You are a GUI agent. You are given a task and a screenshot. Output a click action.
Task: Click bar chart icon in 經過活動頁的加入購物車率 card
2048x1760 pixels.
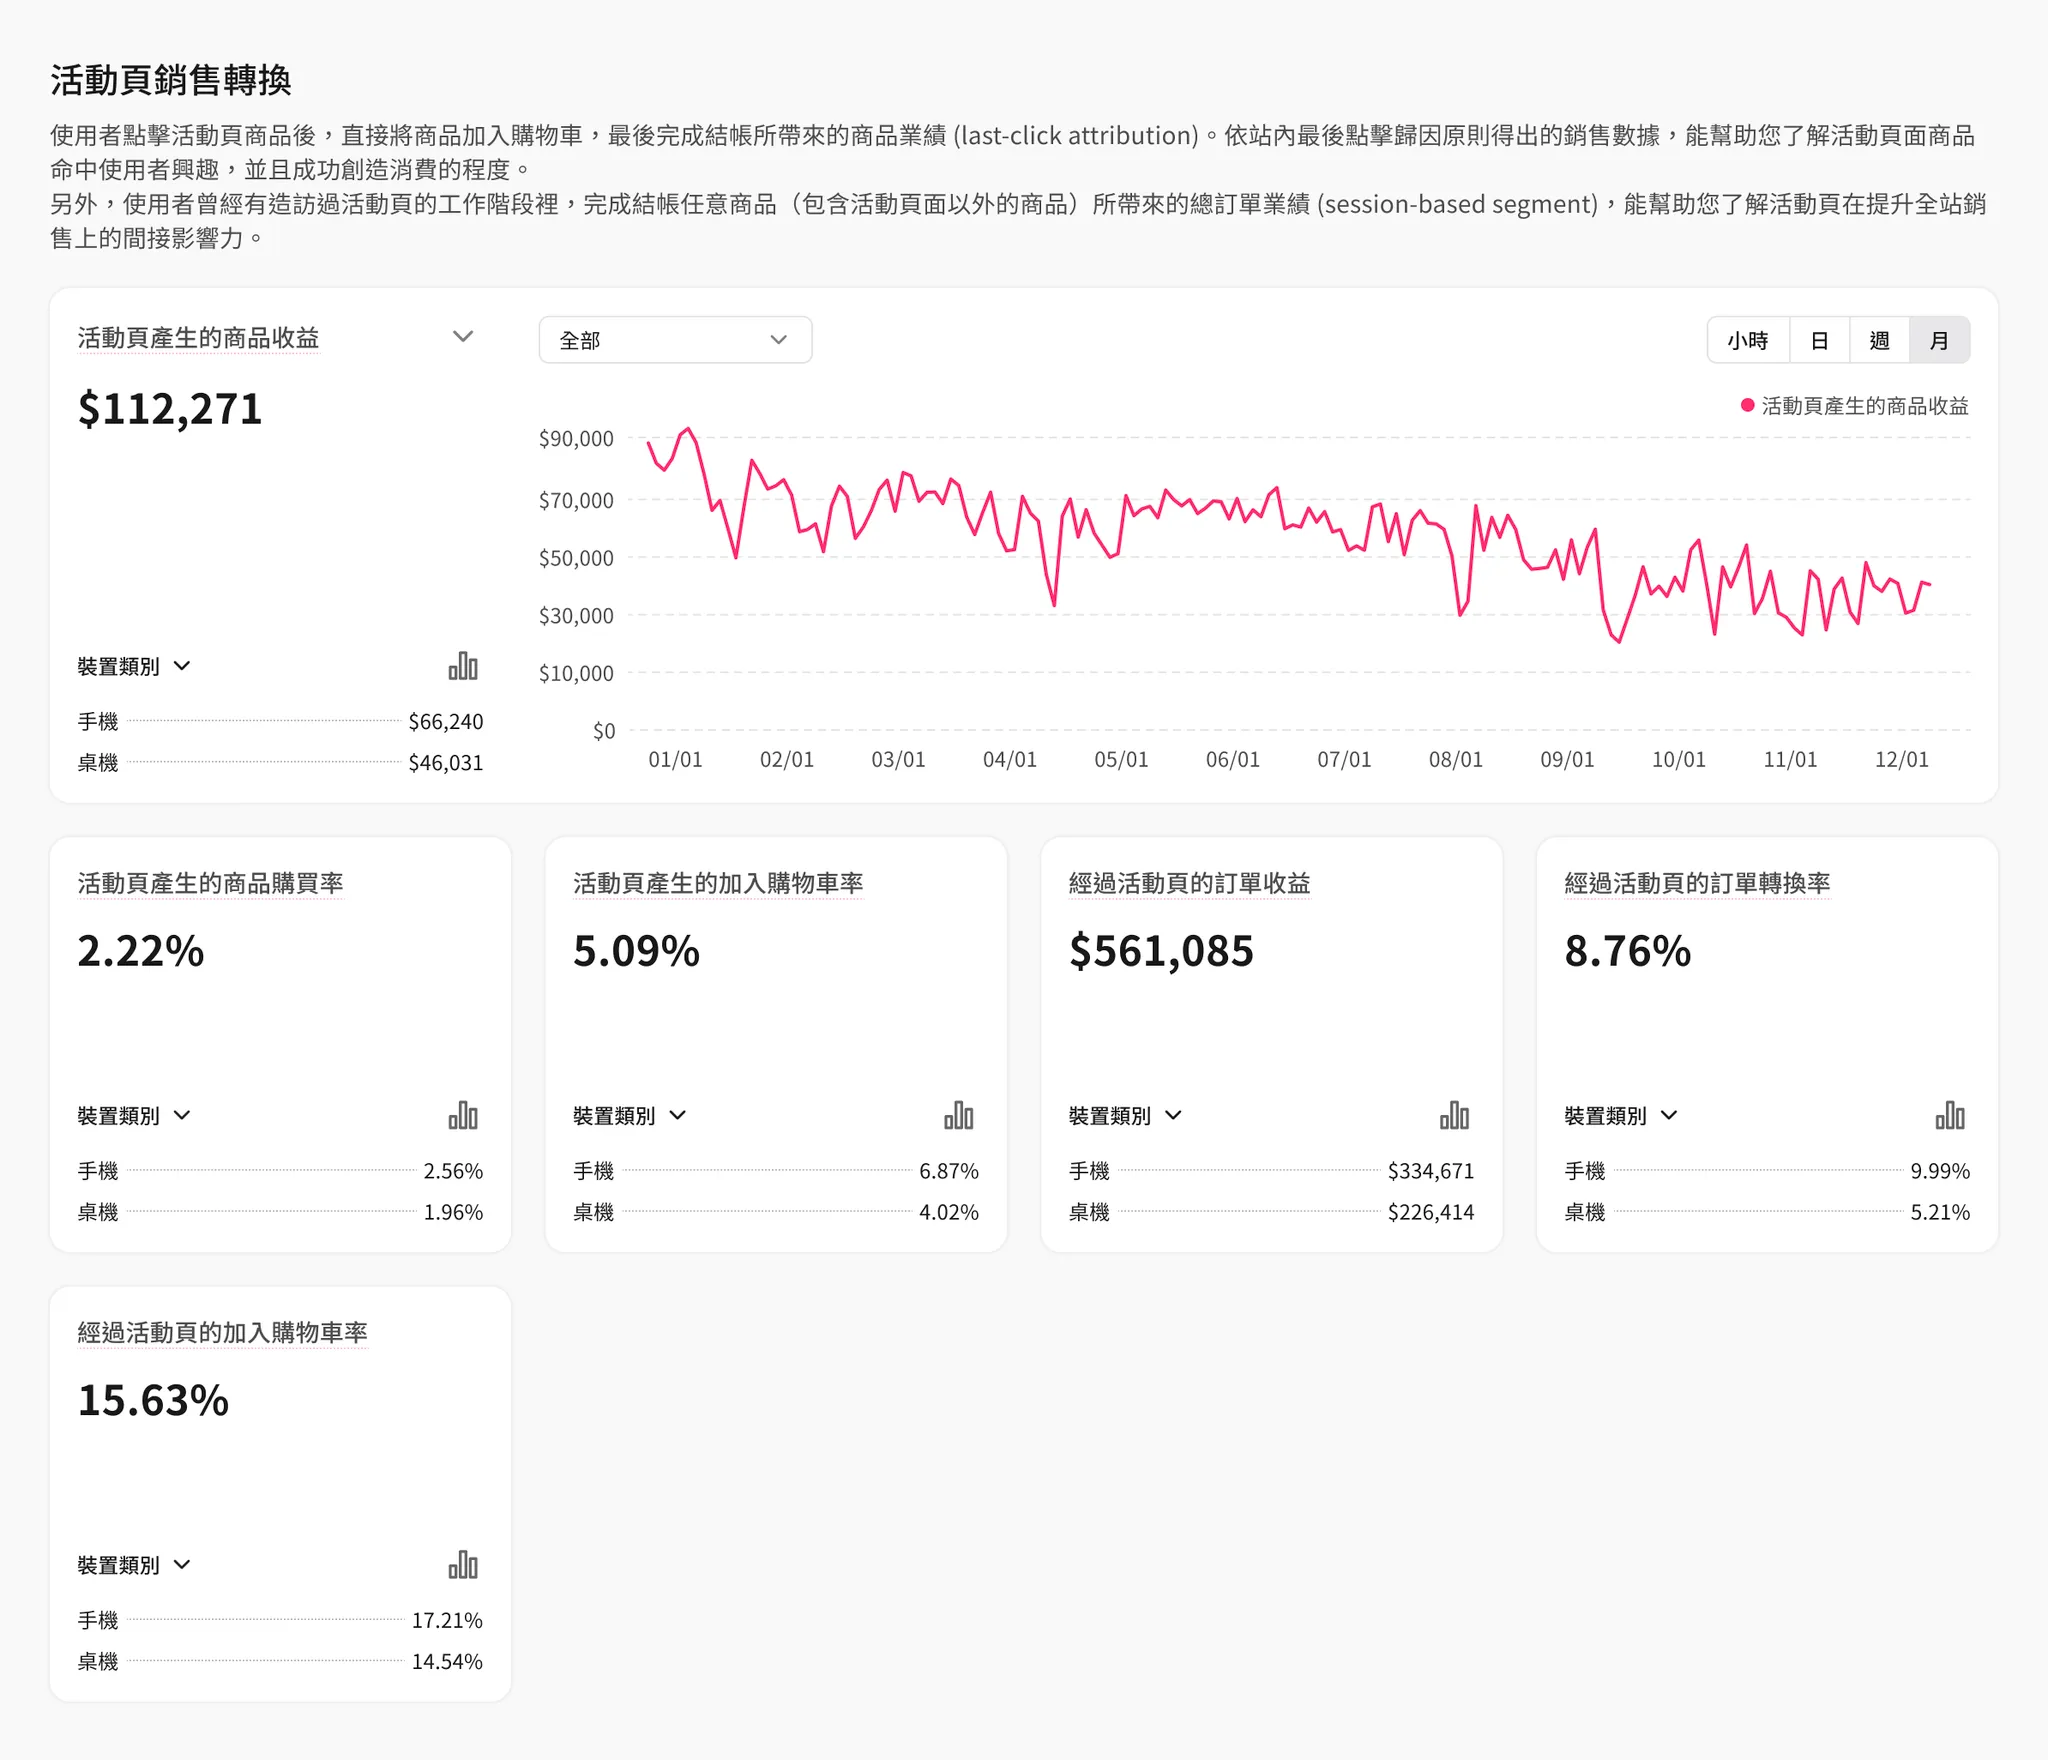pos(463,1564)
